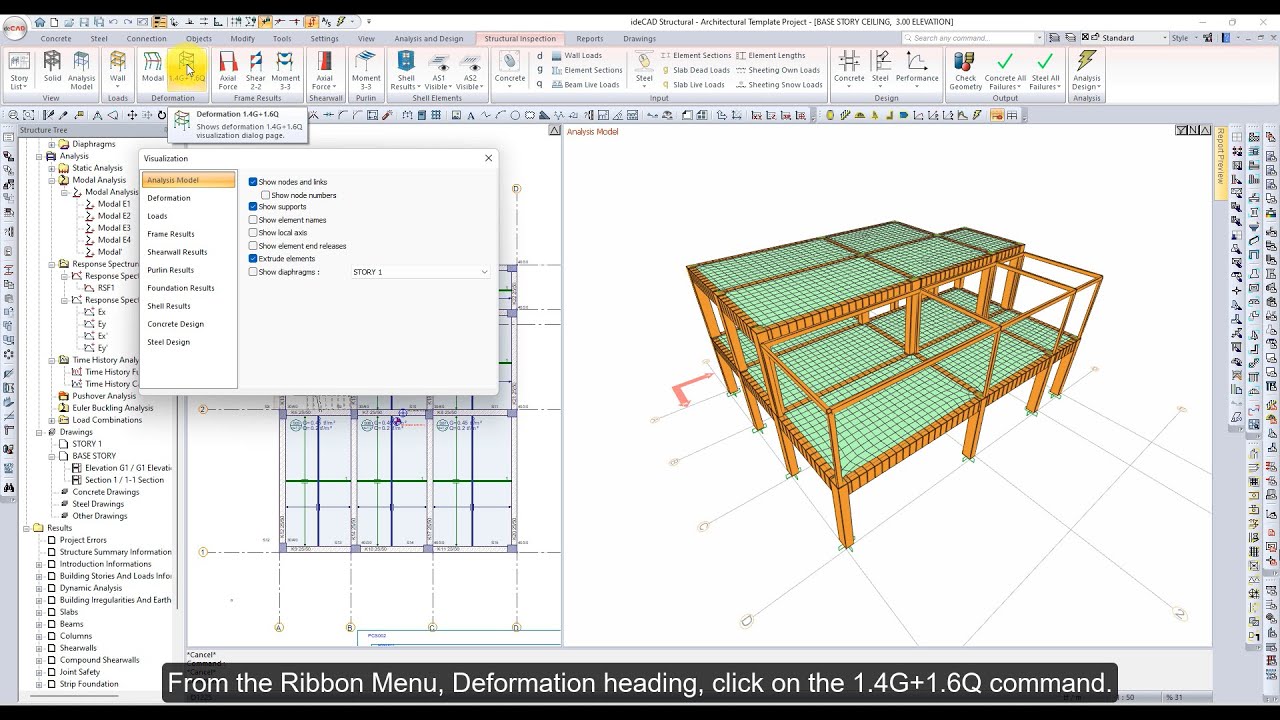Check Project Errors box in Results
The image size is (1280, 720).
pos(52,540)
